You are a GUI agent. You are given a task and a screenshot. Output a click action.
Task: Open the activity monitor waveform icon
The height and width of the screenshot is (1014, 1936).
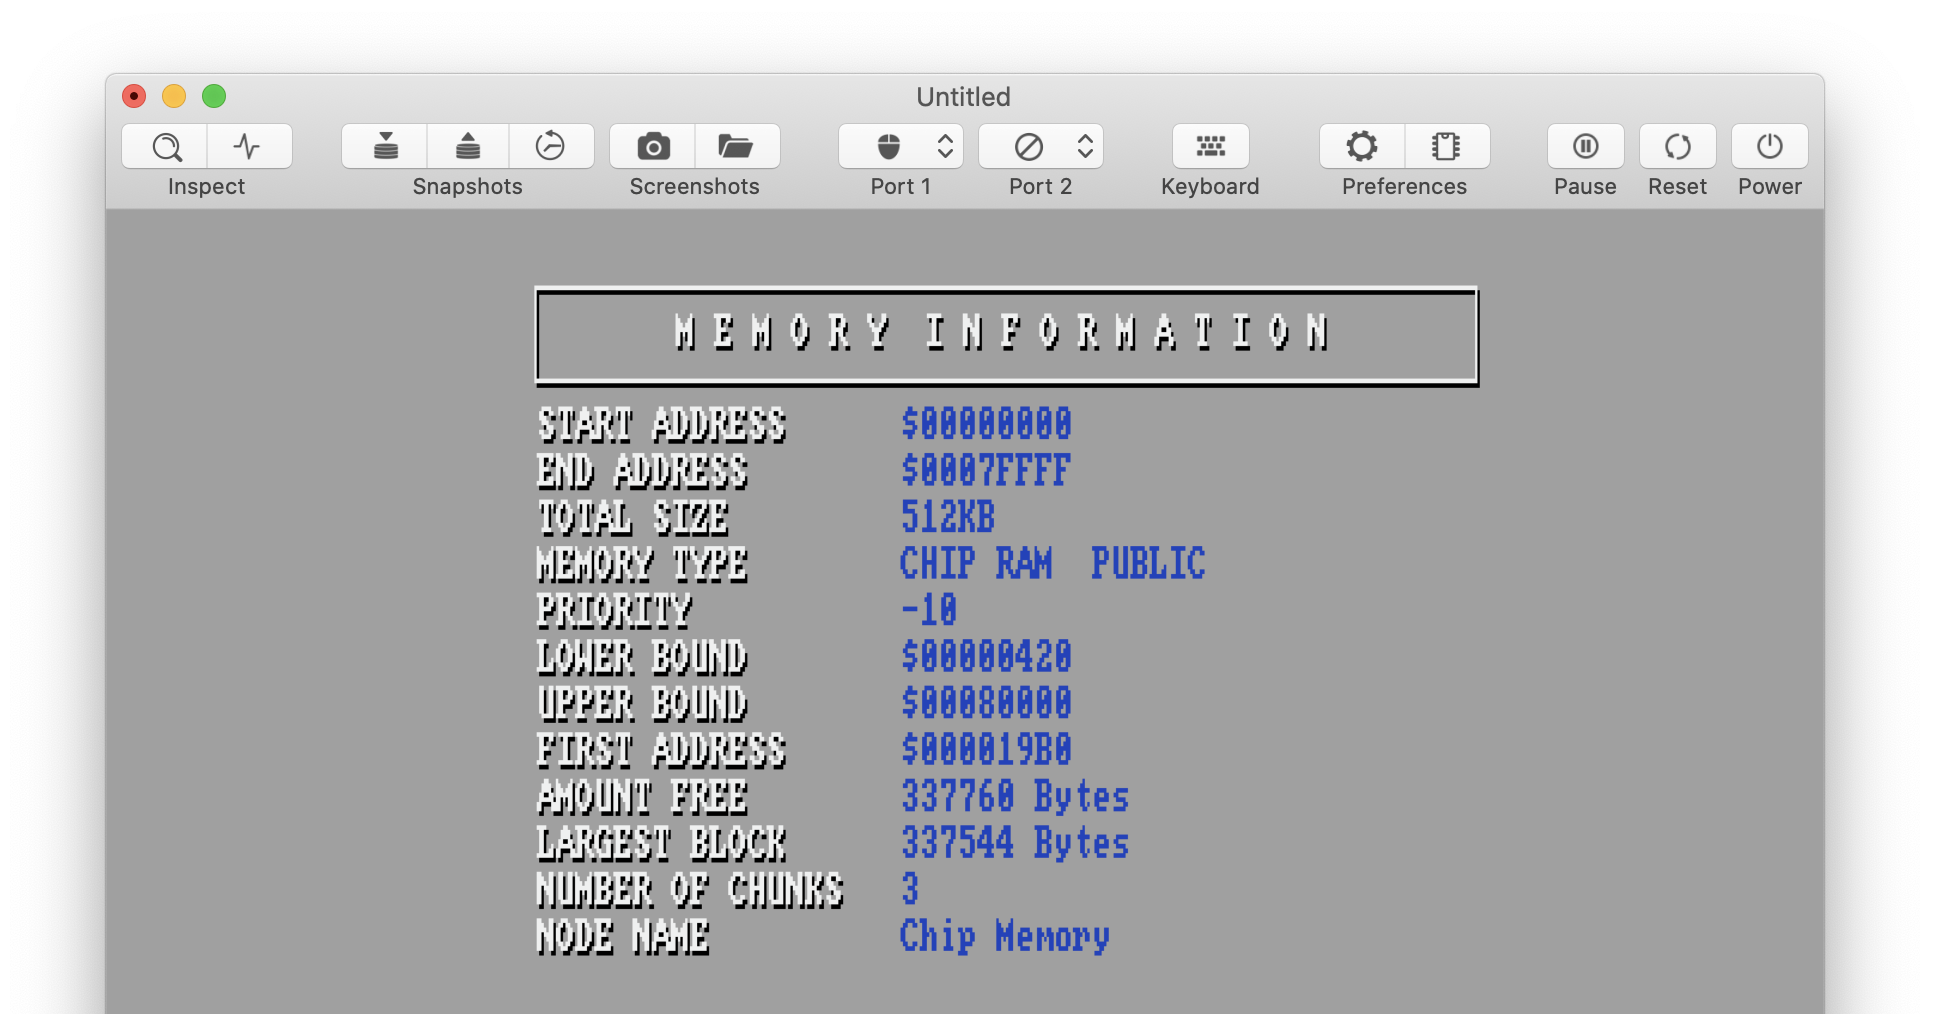pos(249,146)
